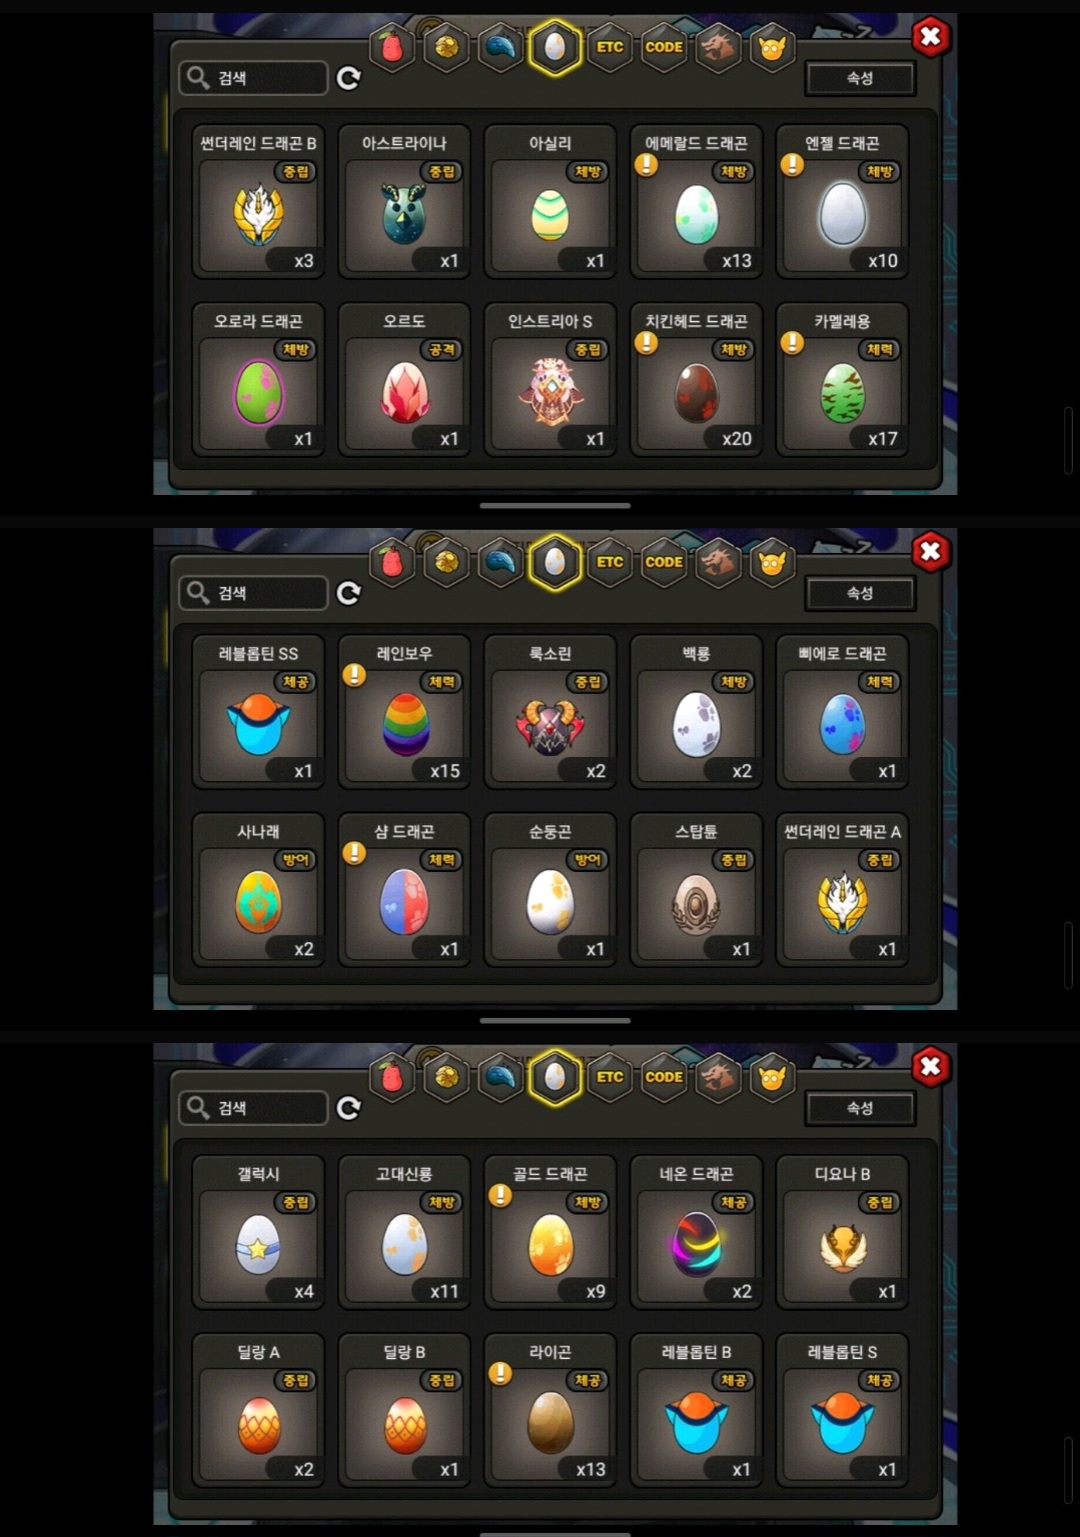Click the alert badge on 에메랄드 드래곤
This screenshot has height=1537, width=1080.
tap(646, 165)
